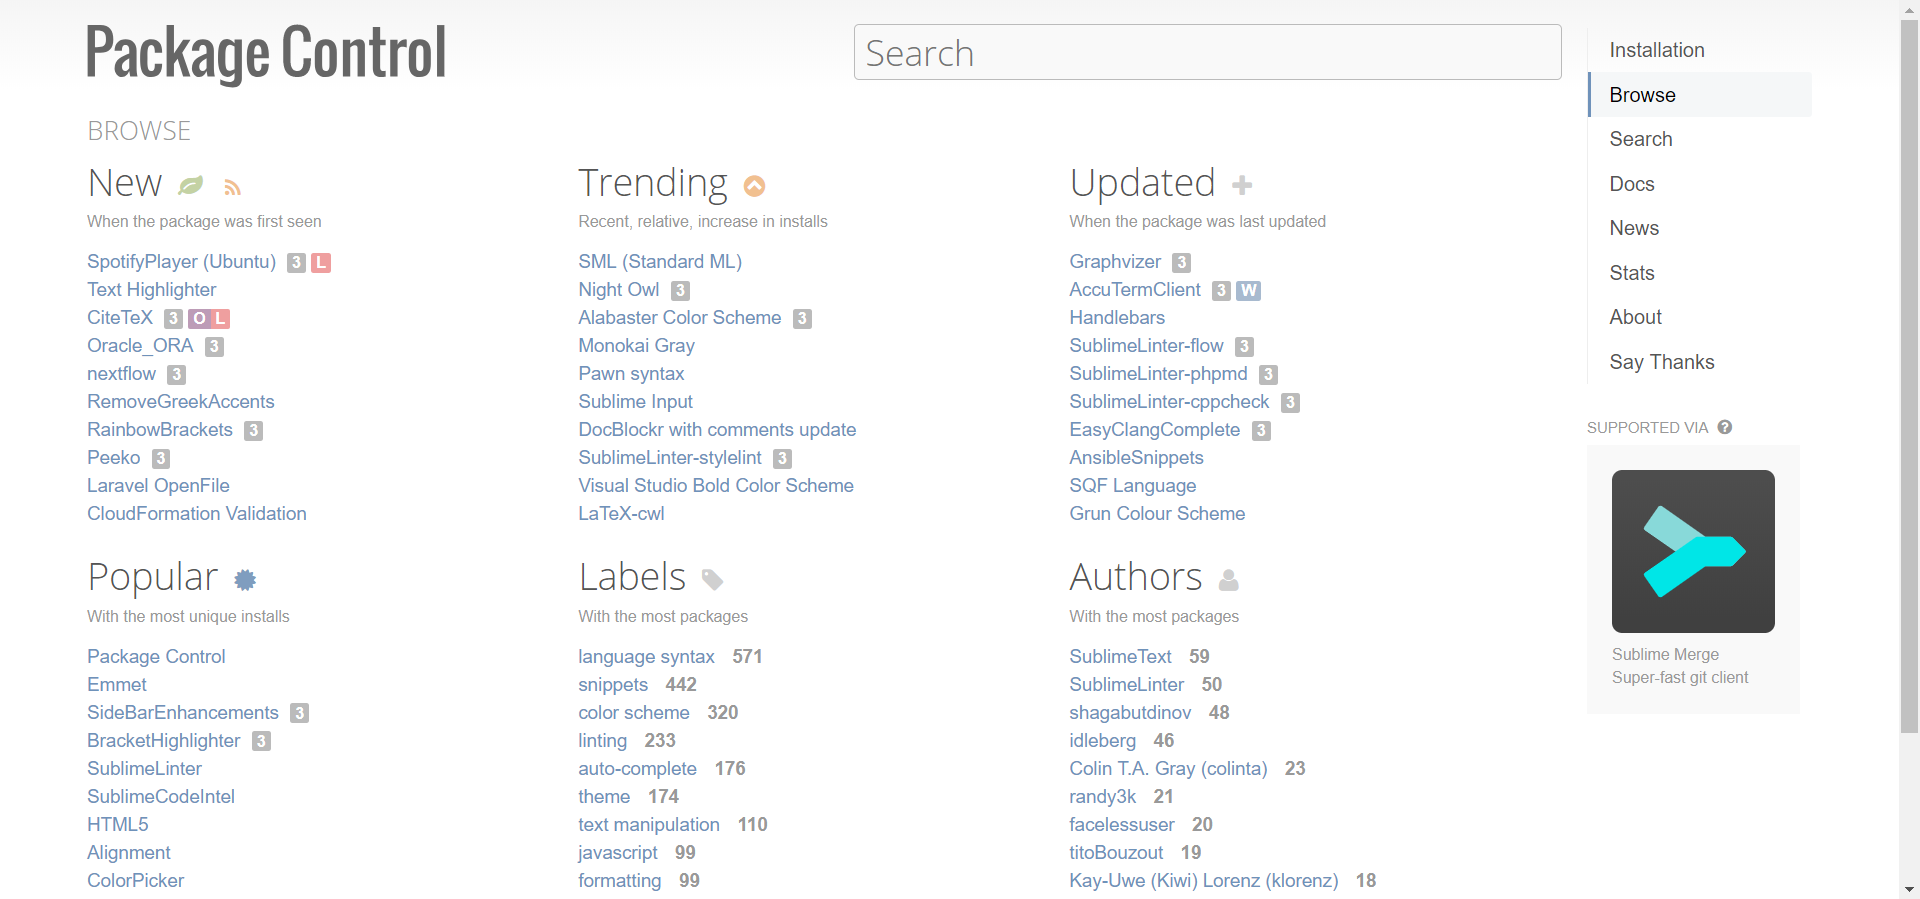This screenshot has height=899, width=1920.
Task: Click the Popular badge icon
Action: click(245, 580)
